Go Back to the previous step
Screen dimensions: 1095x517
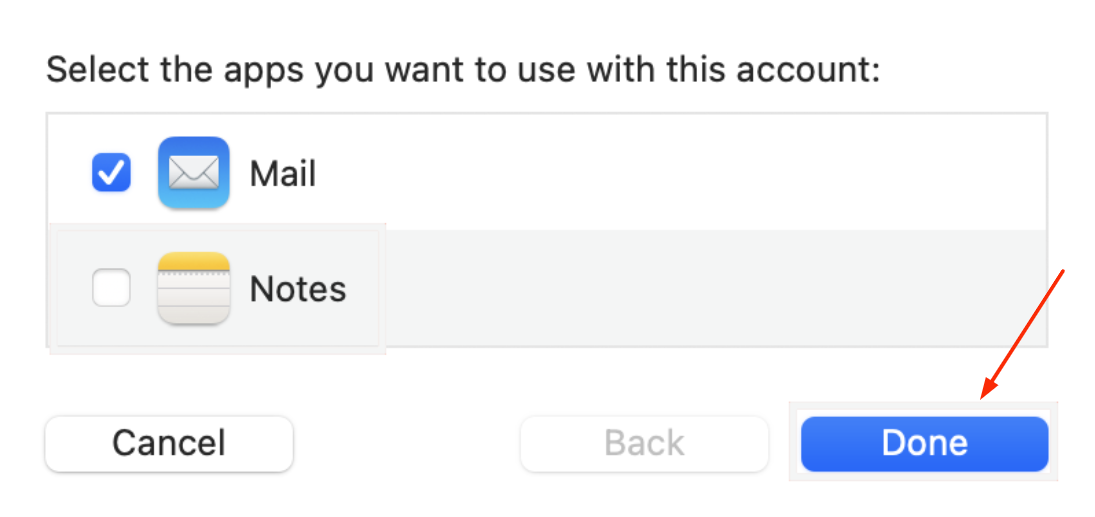tap(644, 443)
